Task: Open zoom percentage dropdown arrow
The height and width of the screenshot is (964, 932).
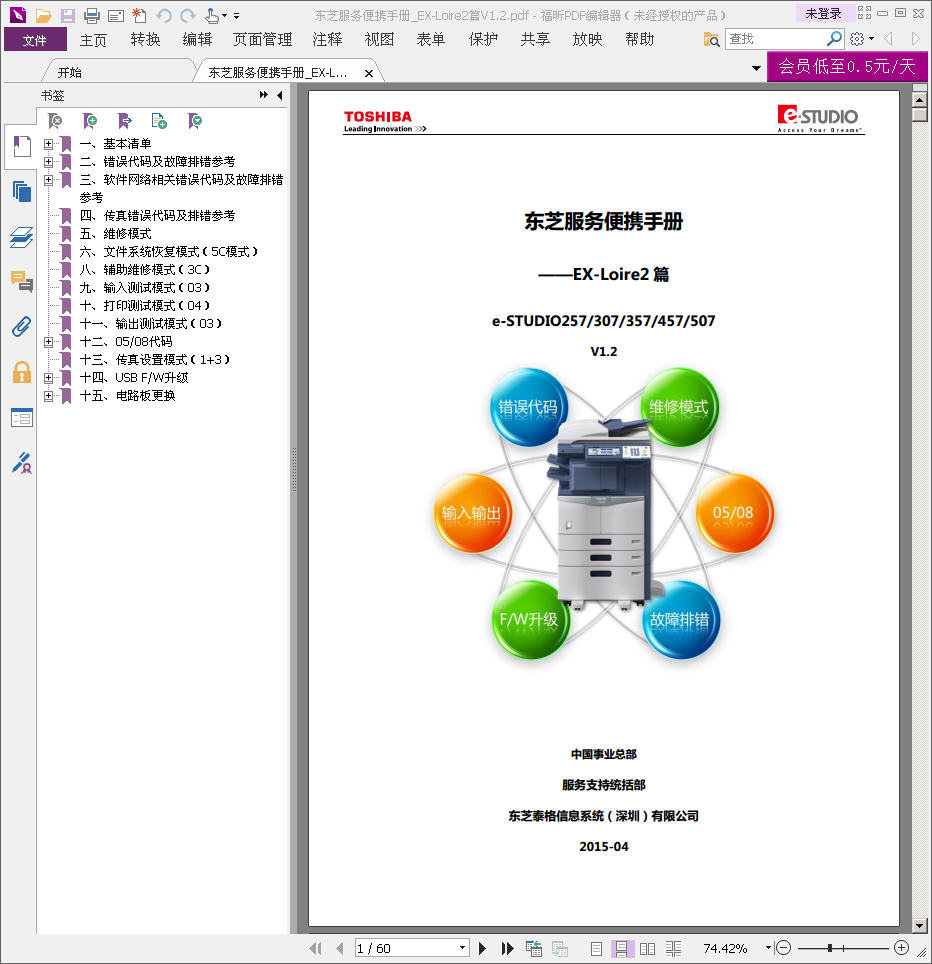Action: pos(768,947)
